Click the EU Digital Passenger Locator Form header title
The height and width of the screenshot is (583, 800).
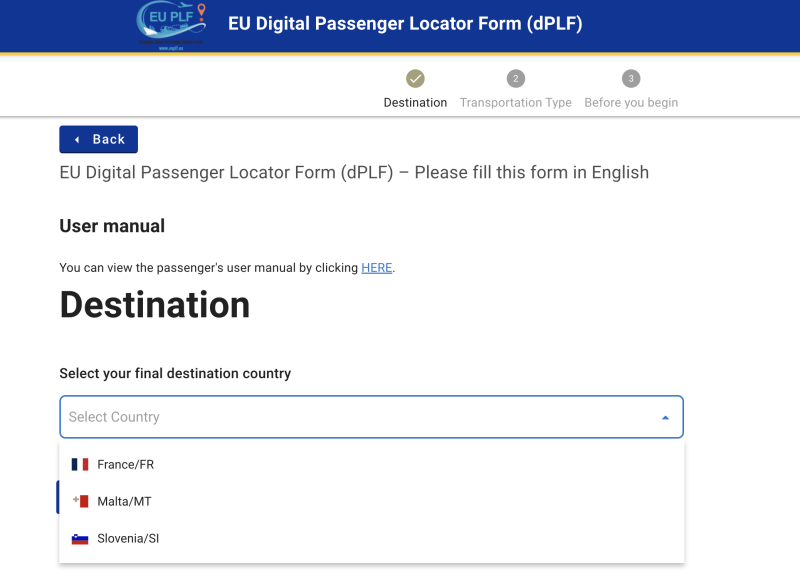pos(405,23)
